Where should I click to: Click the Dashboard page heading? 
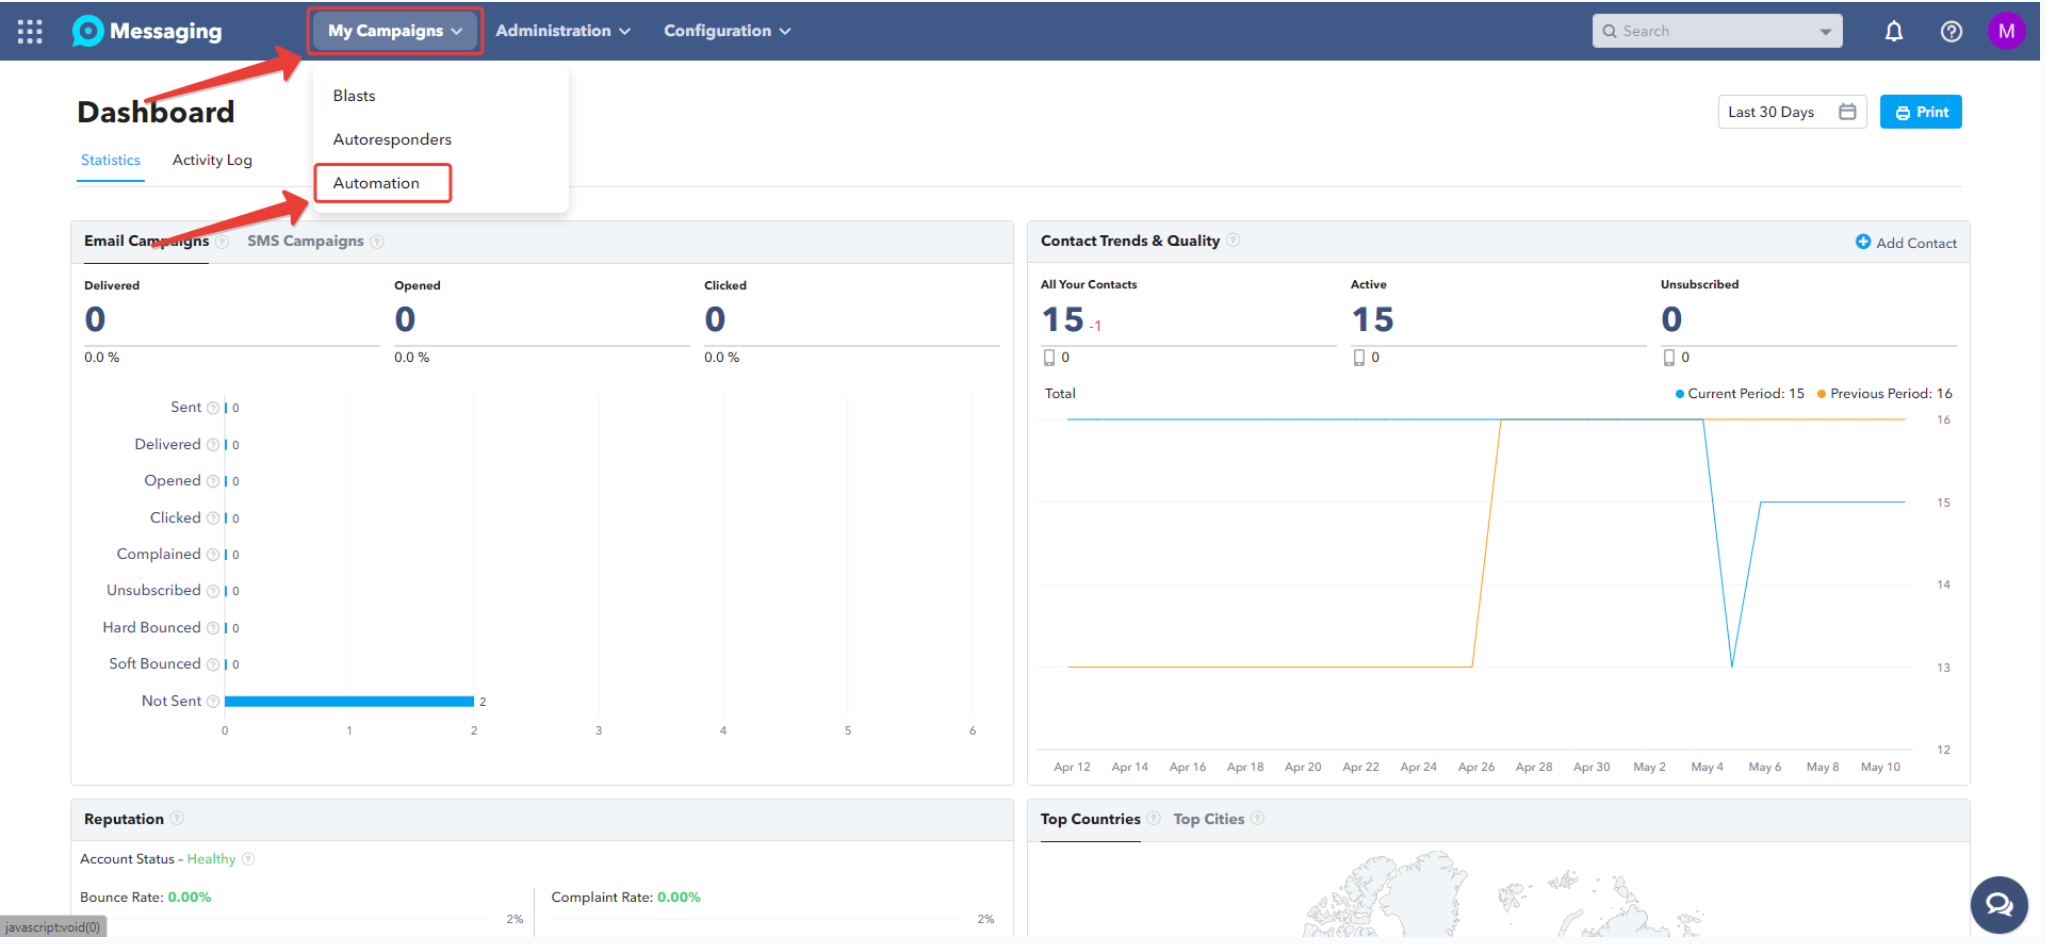155,112
